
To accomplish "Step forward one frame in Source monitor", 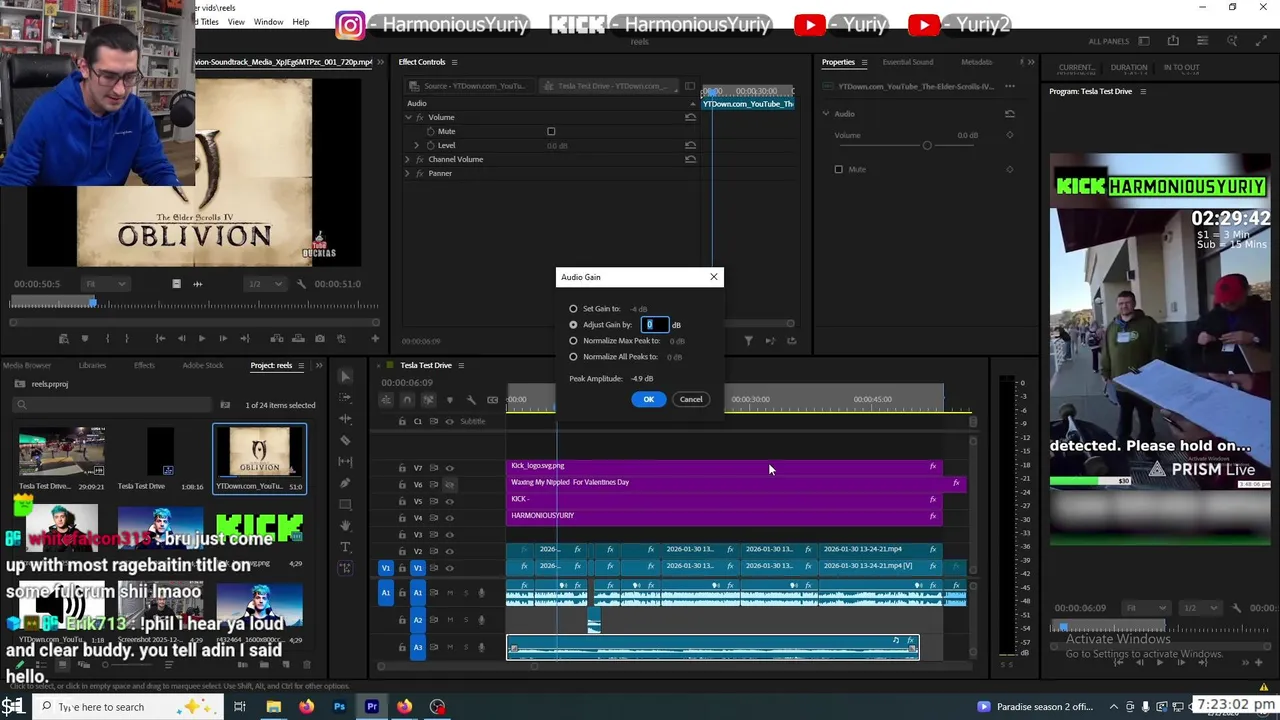I will tap(223, 339).
